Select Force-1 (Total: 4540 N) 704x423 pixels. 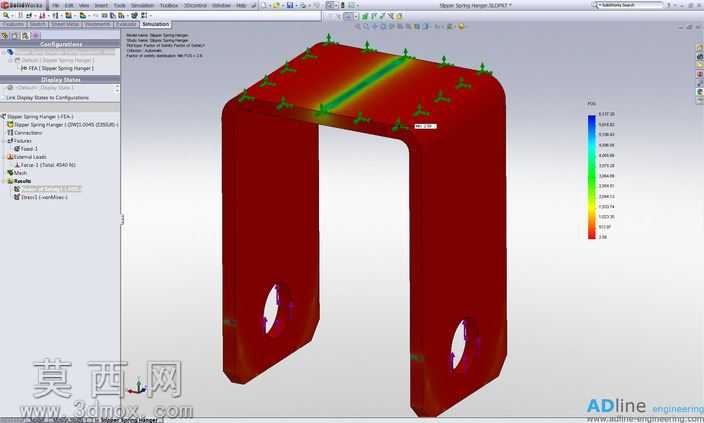[x=48, y=165]
